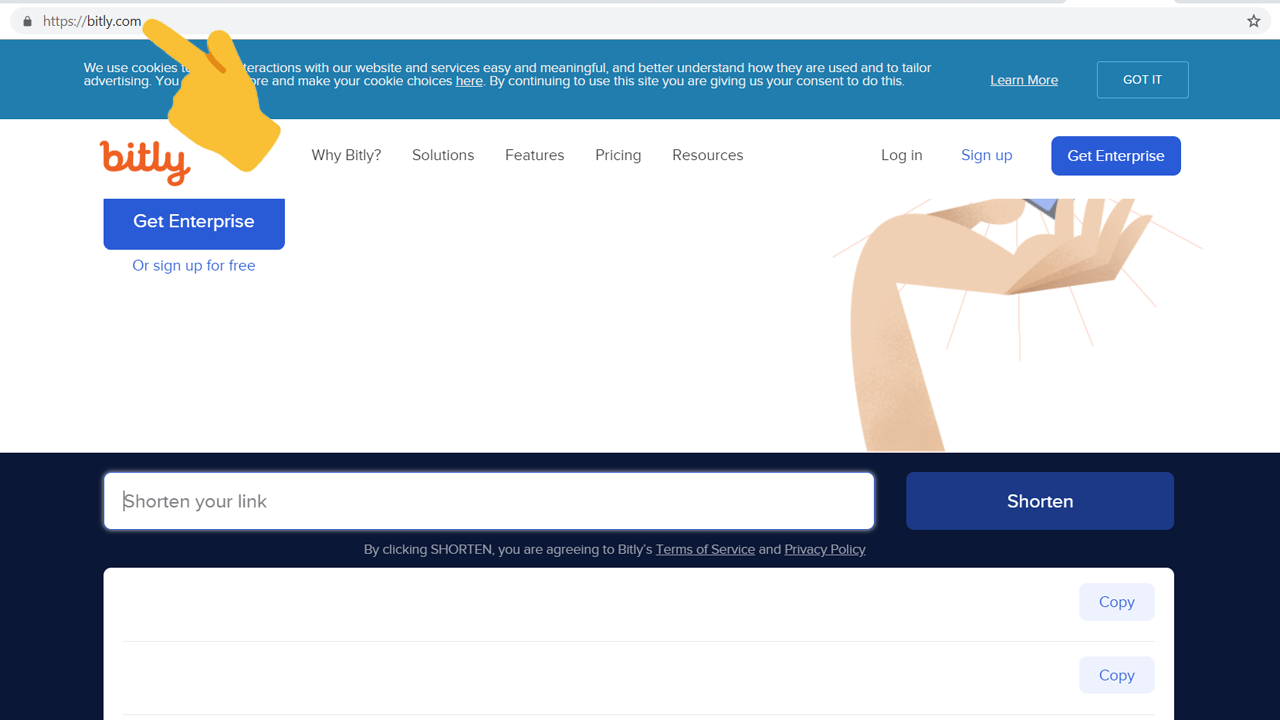Open Learn More in cookie banner
The image size is (1280, 720).
1024,80
